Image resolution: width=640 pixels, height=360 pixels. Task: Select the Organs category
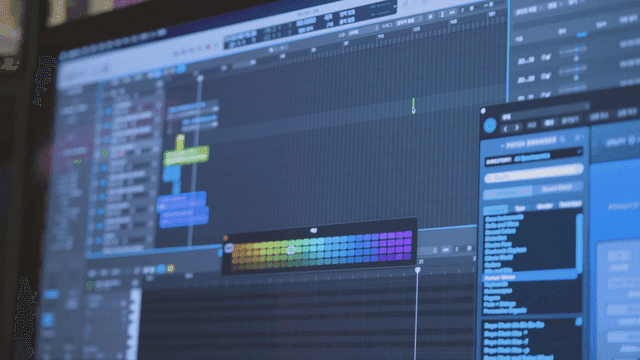point(492,298)
